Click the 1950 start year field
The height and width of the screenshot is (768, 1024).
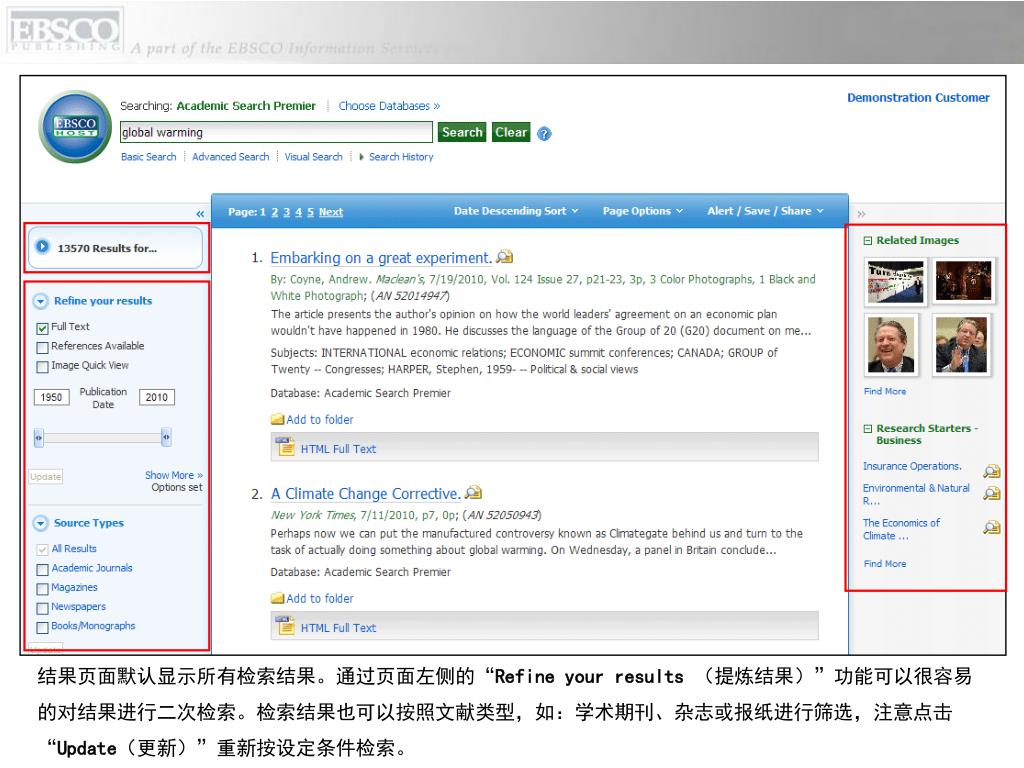(52, 397)
